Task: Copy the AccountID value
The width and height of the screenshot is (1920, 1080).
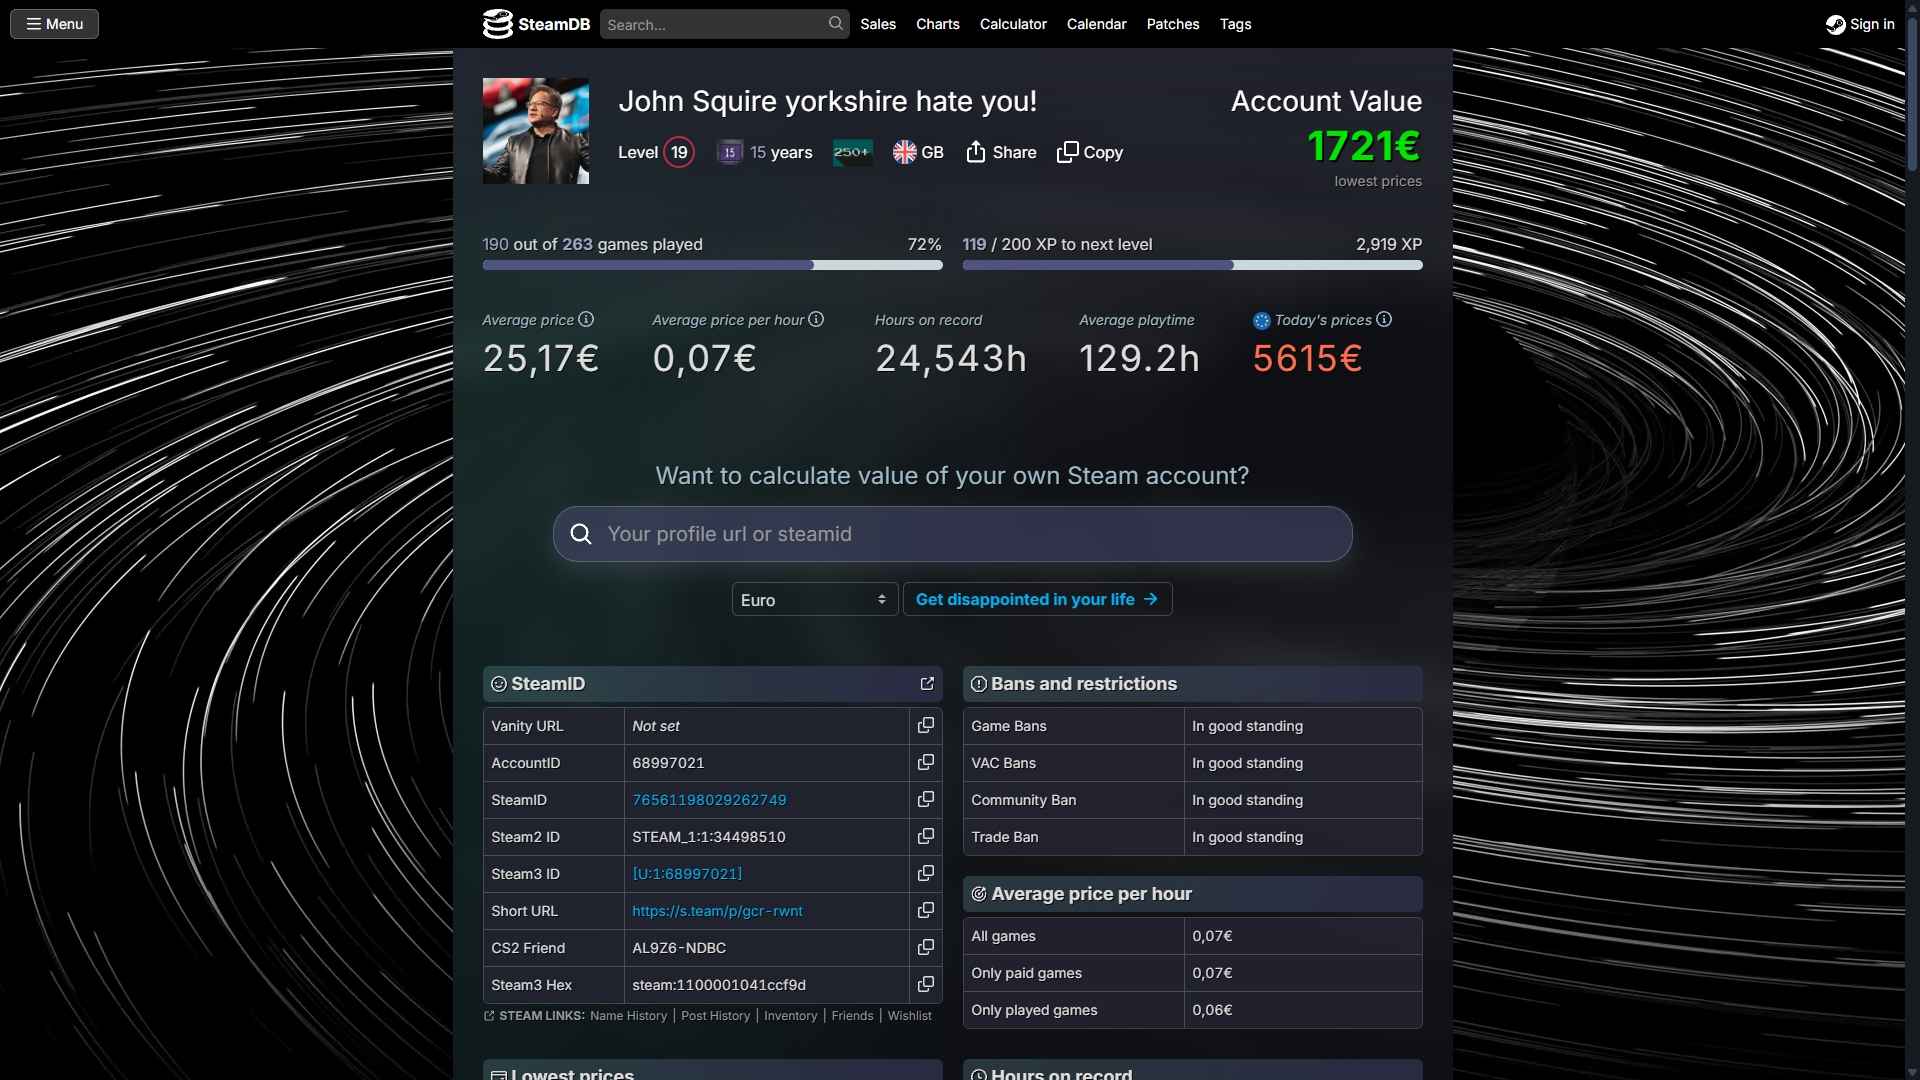Action: tap(926, 762)
